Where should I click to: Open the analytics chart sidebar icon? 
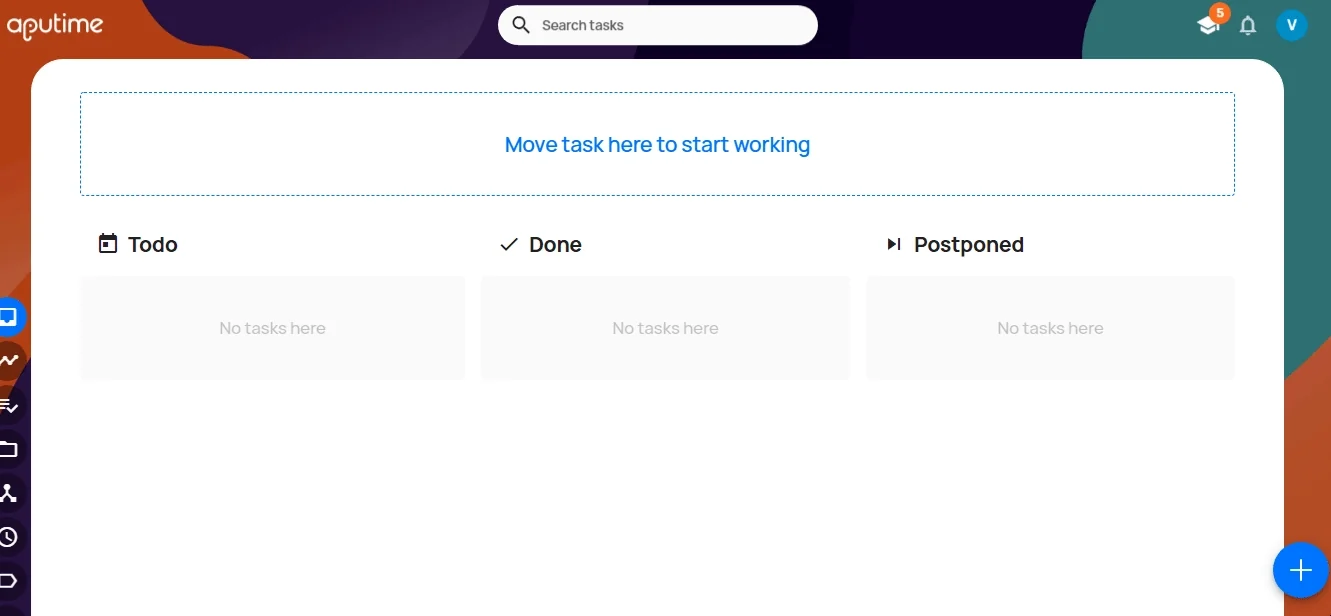click(x=9, y=361)
